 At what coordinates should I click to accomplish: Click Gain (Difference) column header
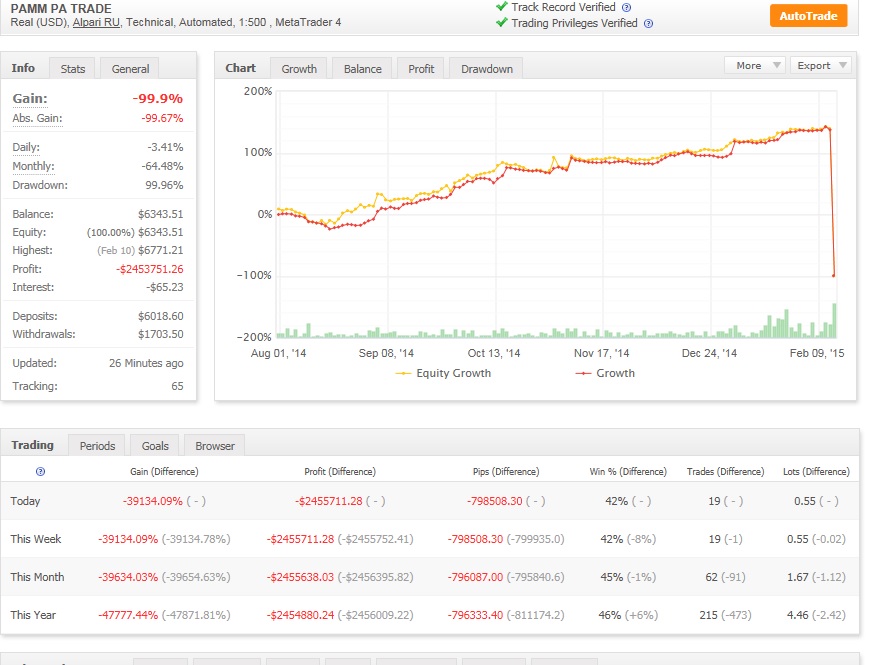tap(164, 472)
